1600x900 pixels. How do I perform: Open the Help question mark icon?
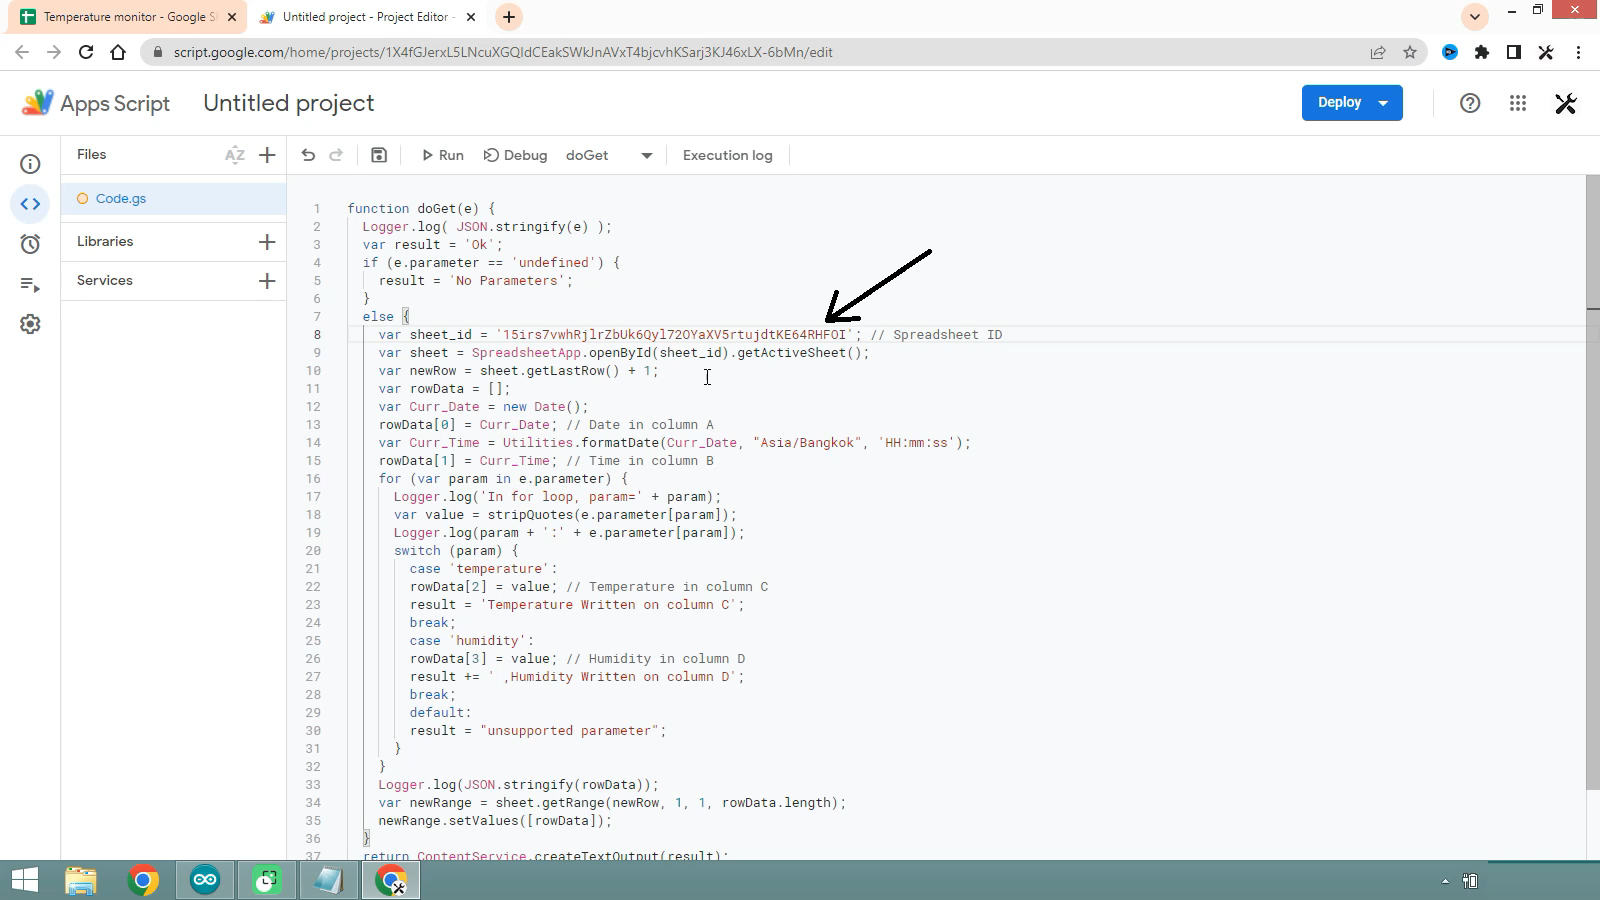[x=1470, y=103]
